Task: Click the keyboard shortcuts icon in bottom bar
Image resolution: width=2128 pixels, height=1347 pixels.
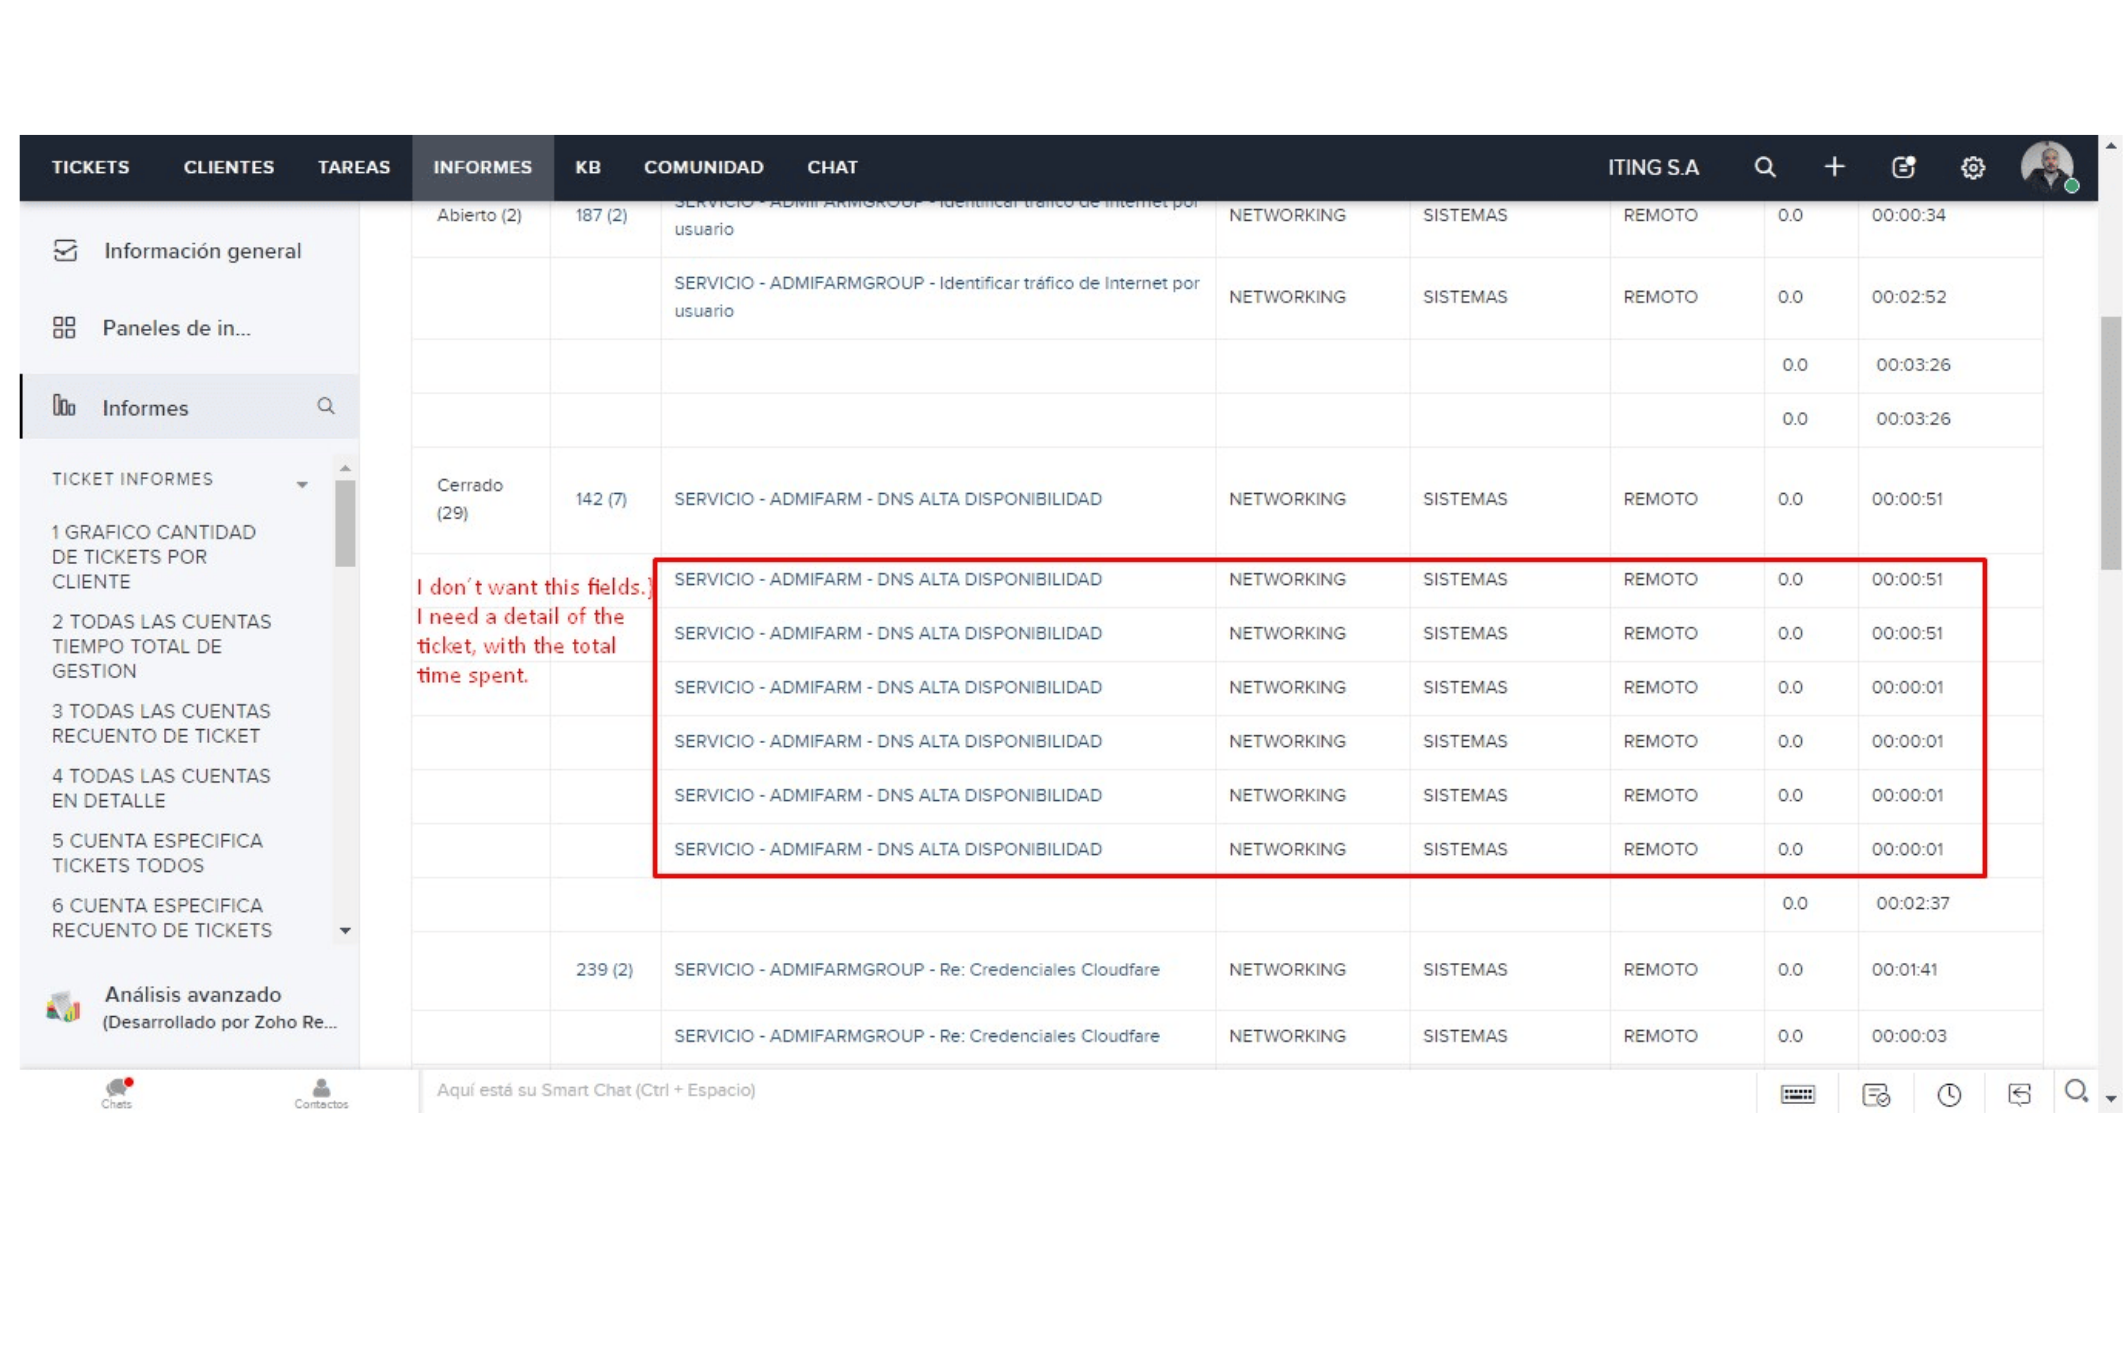Action: 1797,1094
